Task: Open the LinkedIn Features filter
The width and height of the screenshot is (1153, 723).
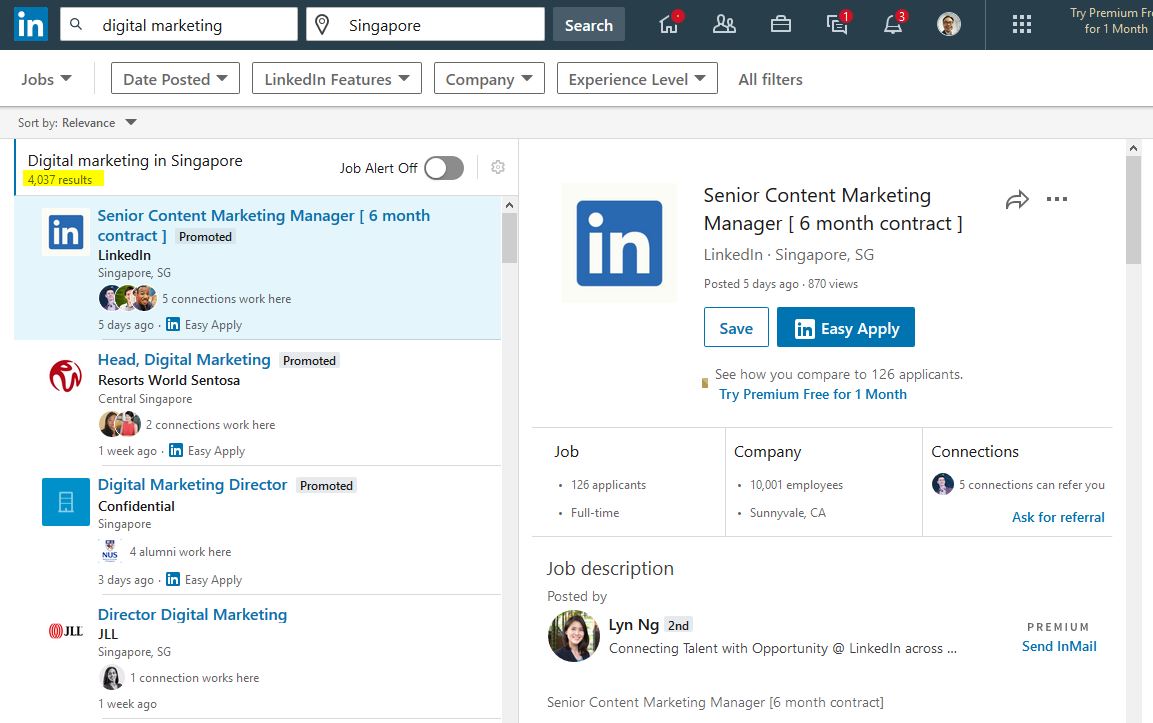Action: click(x=337, y=79)
